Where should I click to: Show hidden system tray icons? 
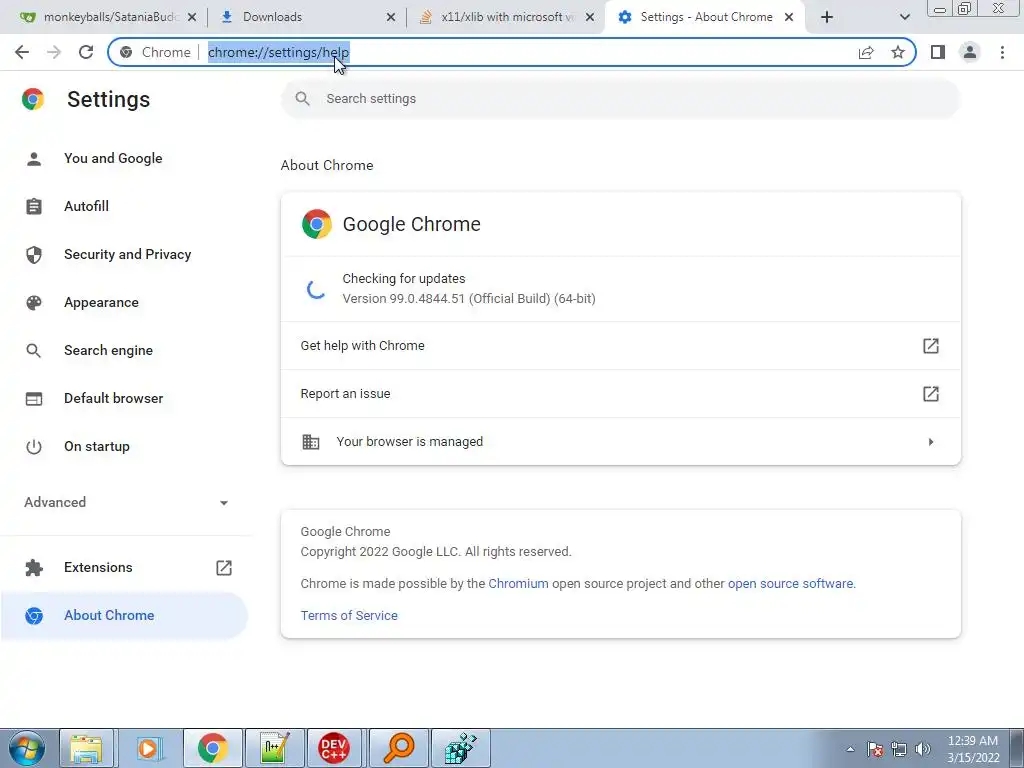tap(850, 749)
